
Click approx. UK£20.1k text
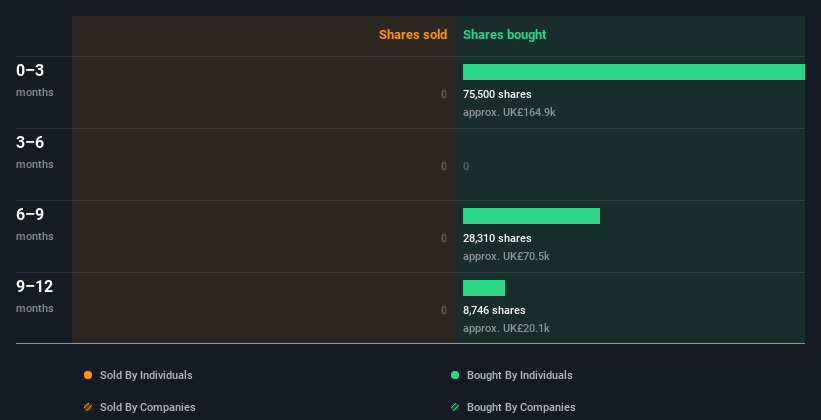click(x=506, y=328)
